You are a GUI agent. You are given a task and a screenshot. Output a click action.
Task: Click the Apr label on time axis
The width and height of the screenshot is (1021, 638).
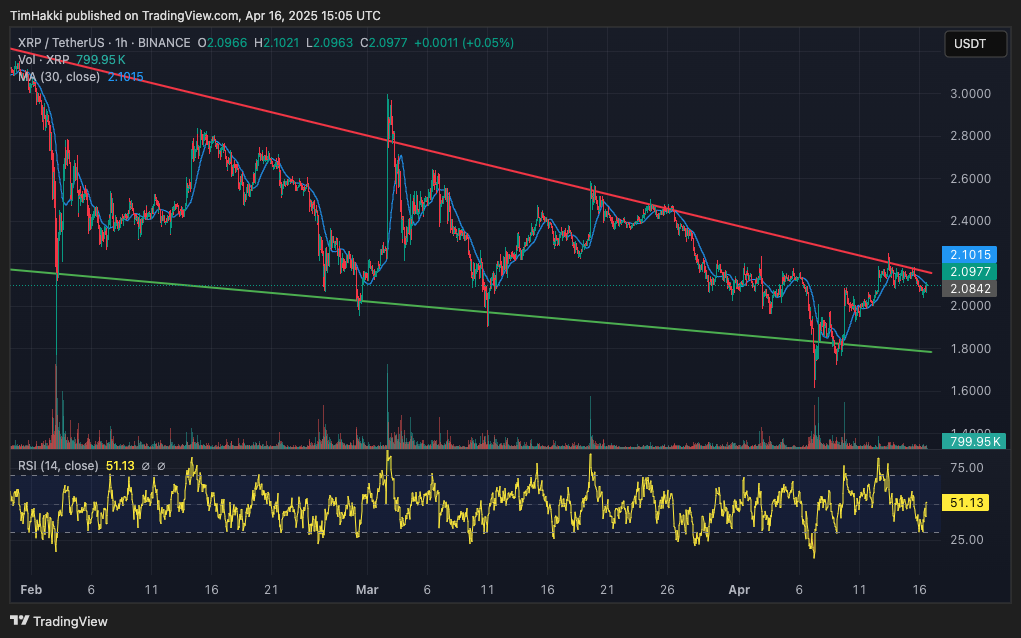pyautogui.click(x=740, y=591)
